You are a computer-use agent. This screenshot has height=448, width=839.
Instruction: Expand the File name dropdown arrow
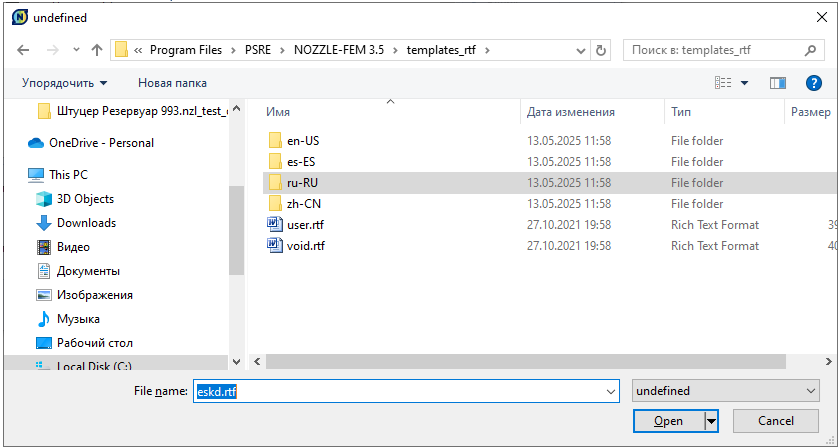click(611, 391)
